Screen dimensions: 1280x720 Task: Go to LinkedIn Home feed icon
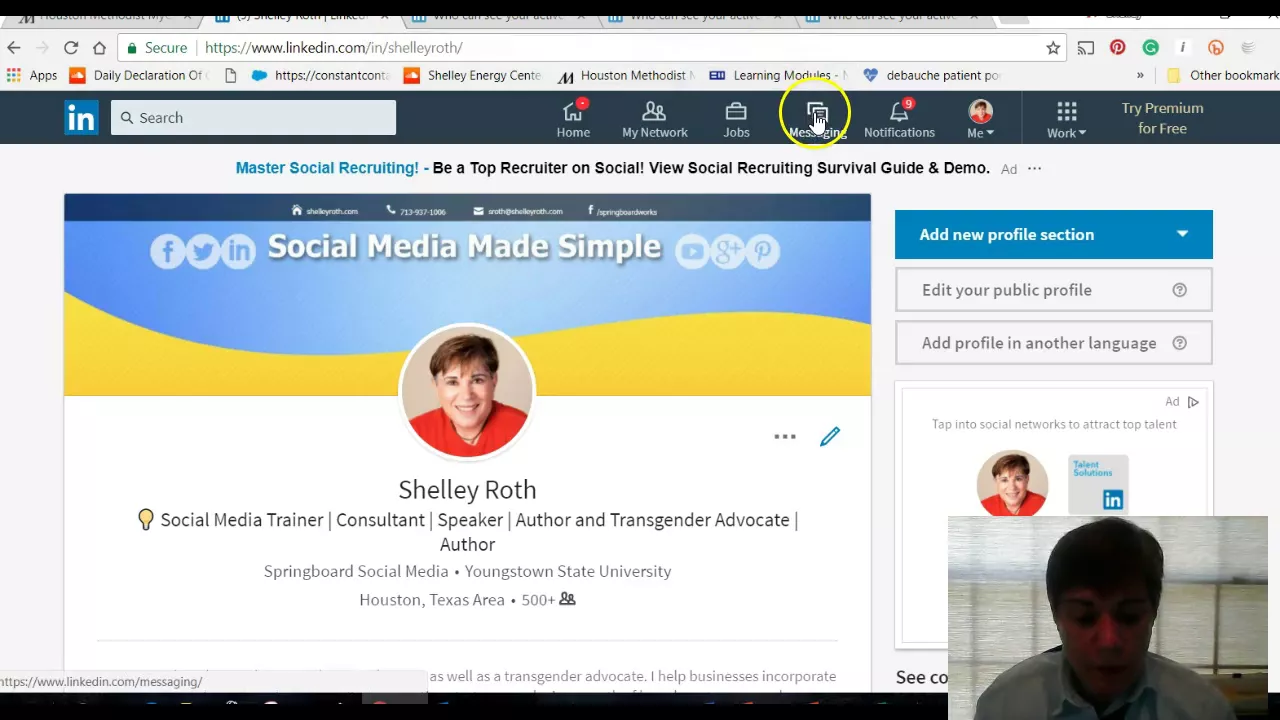573,118
